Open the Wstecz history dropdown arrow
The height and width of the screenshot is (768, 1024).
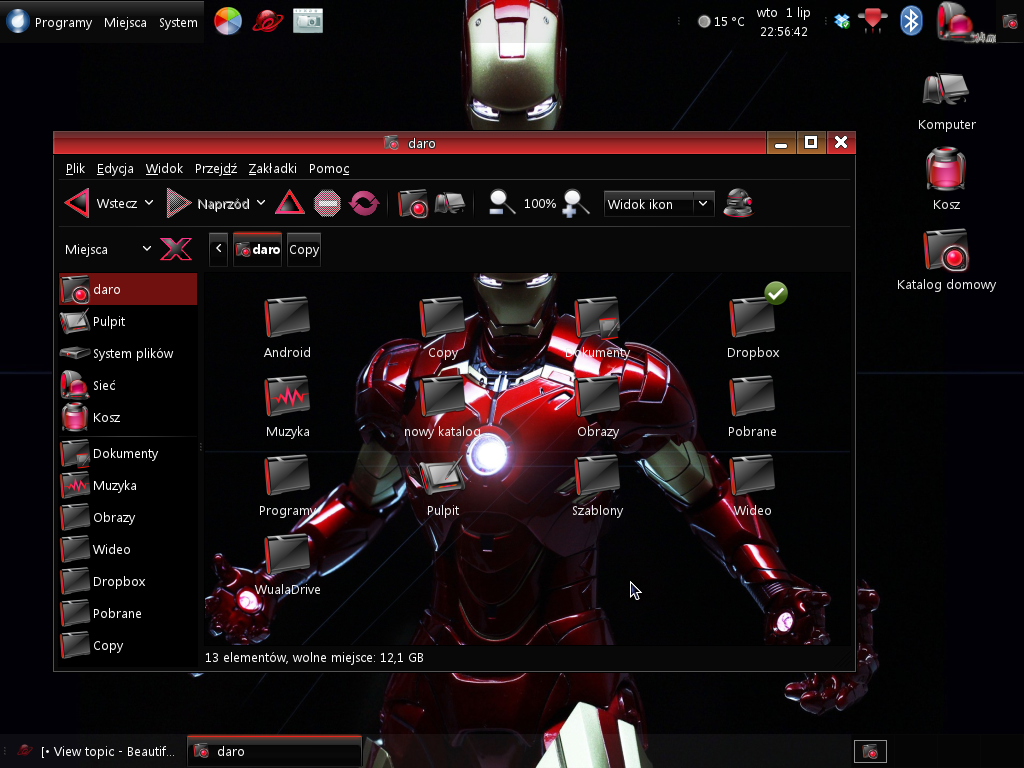tap(149, 203)
